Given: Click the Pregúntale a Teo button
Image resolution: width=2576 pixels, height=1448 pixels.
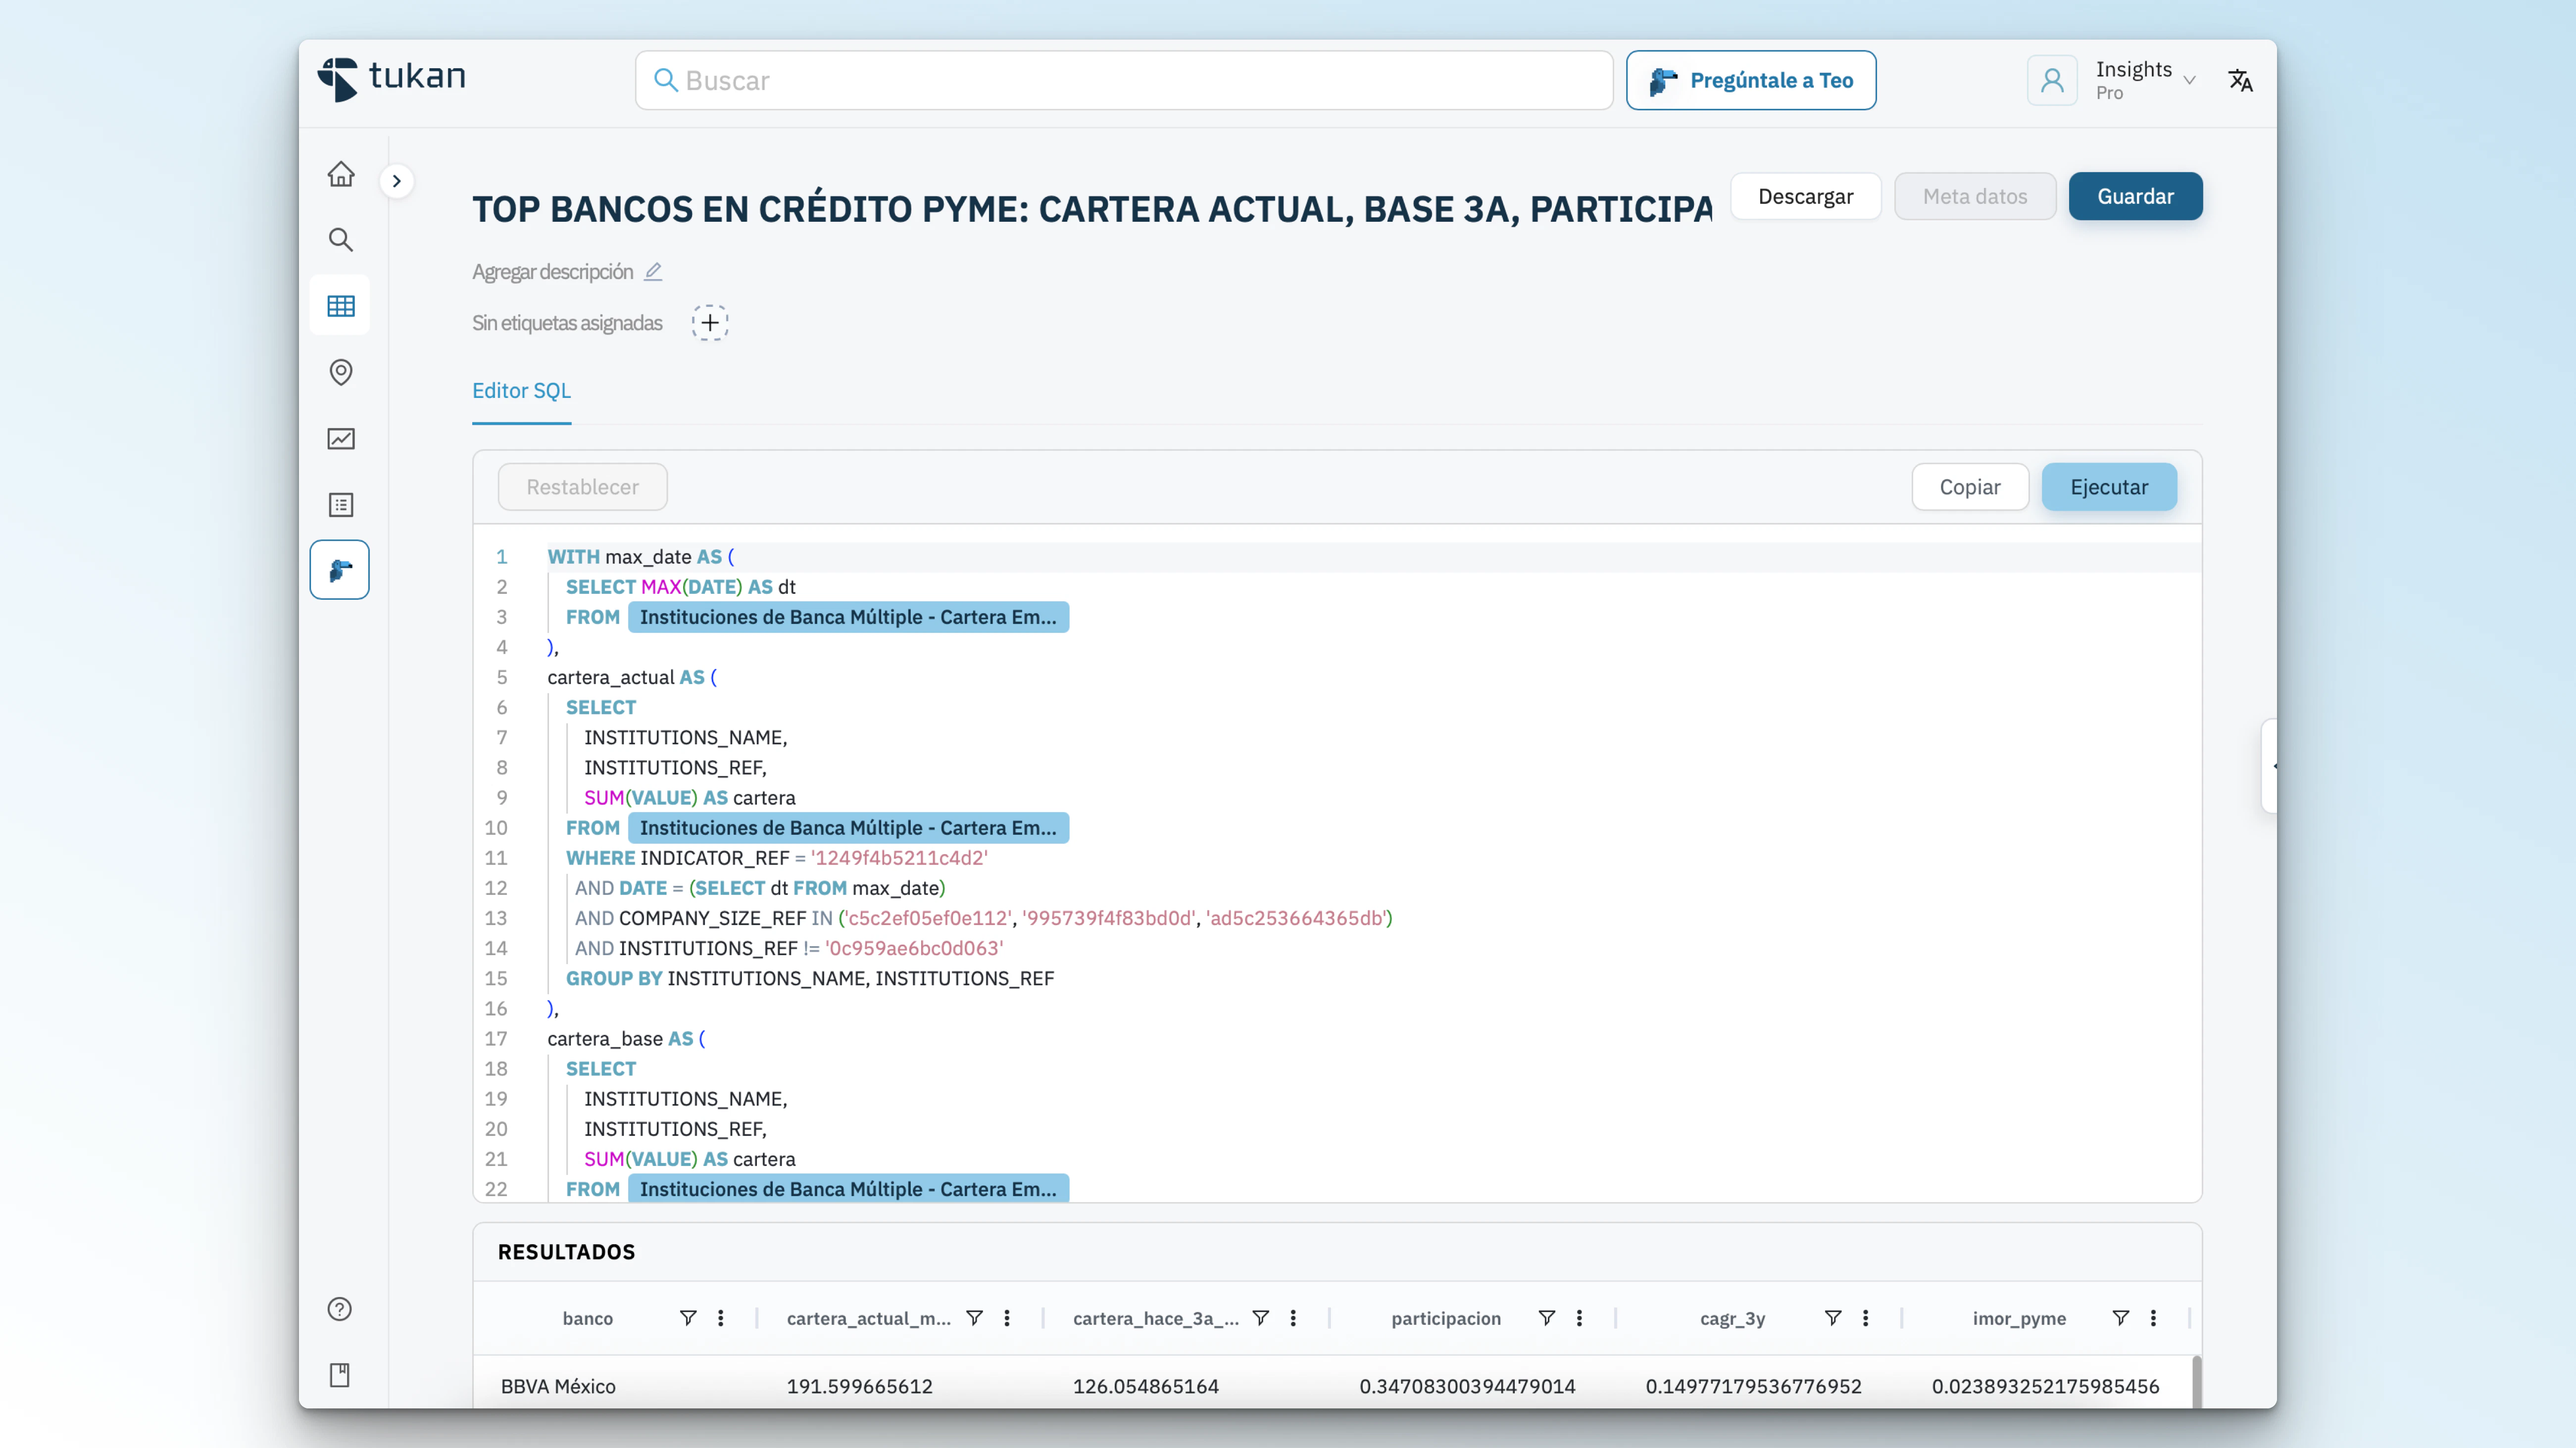Looking at the screenshot, I should tap(1751, 80).
